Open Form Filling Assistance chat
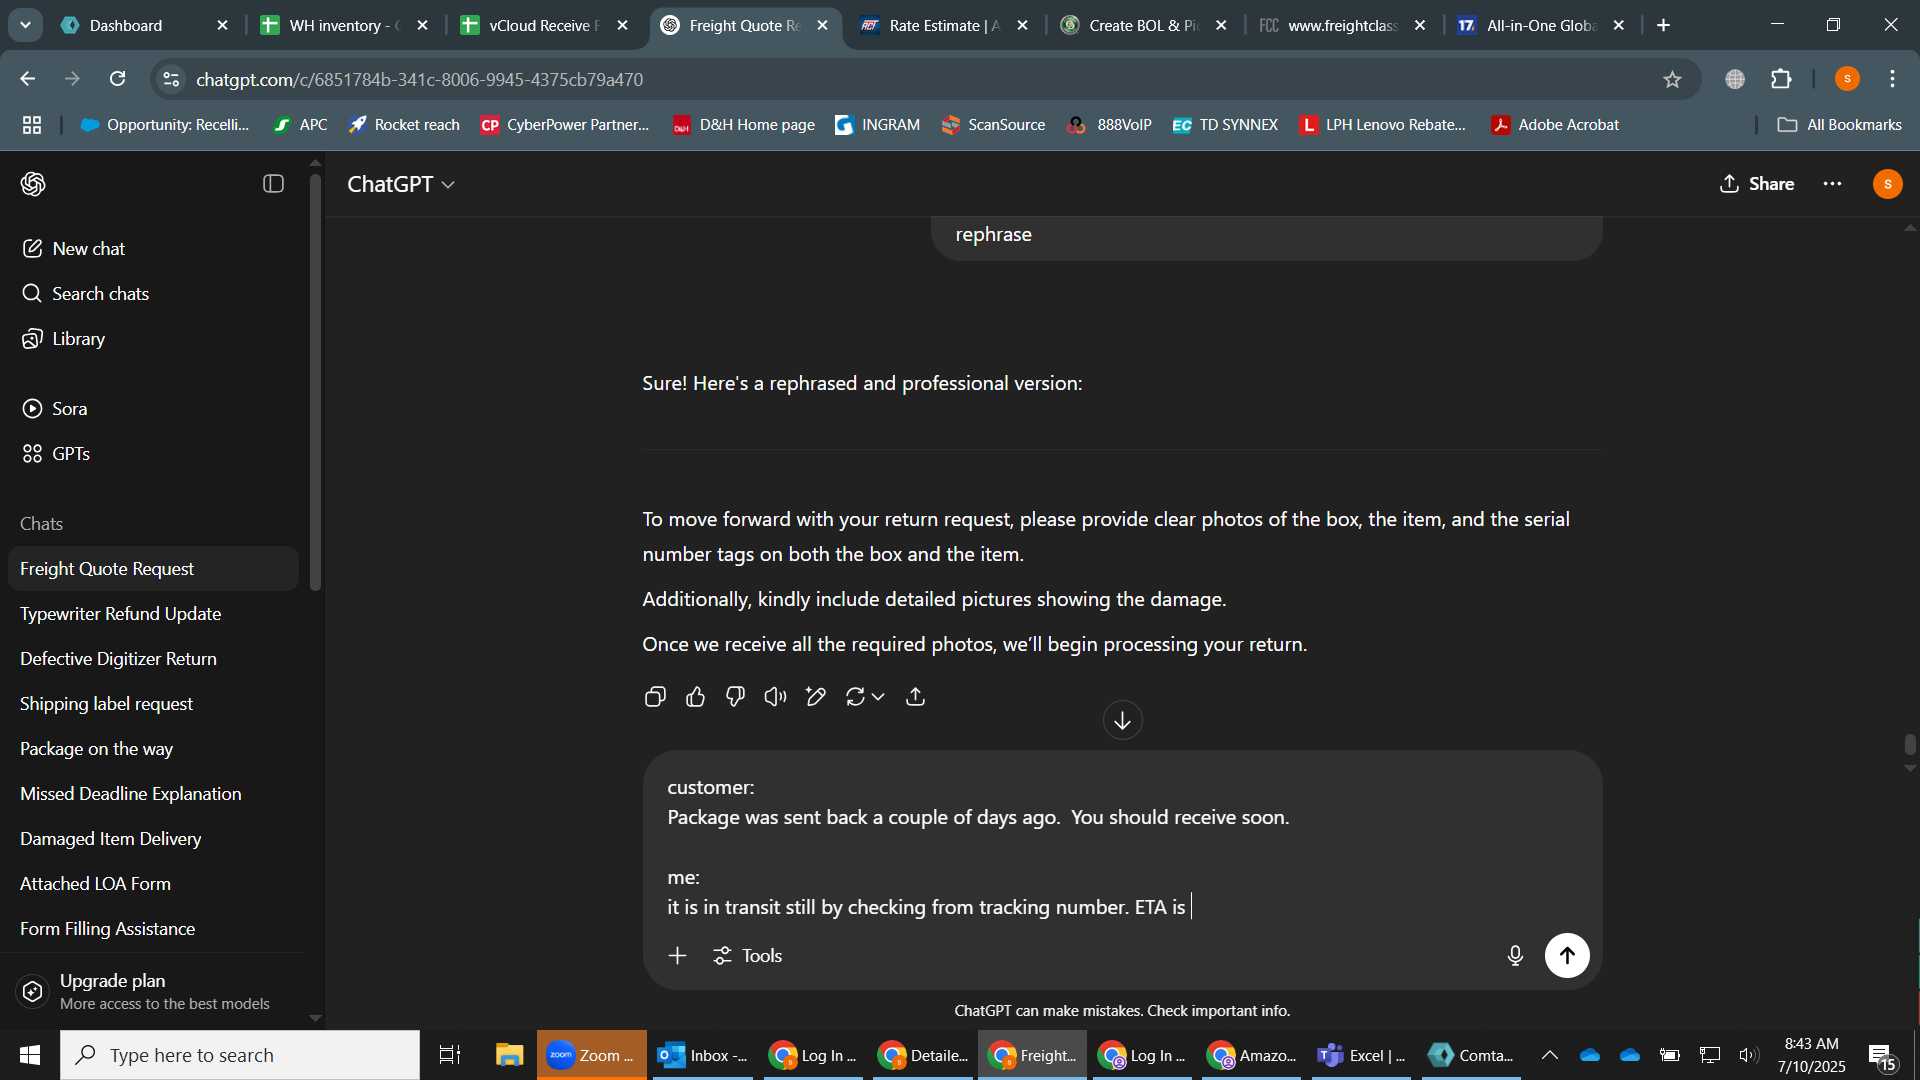 point(154,928)
